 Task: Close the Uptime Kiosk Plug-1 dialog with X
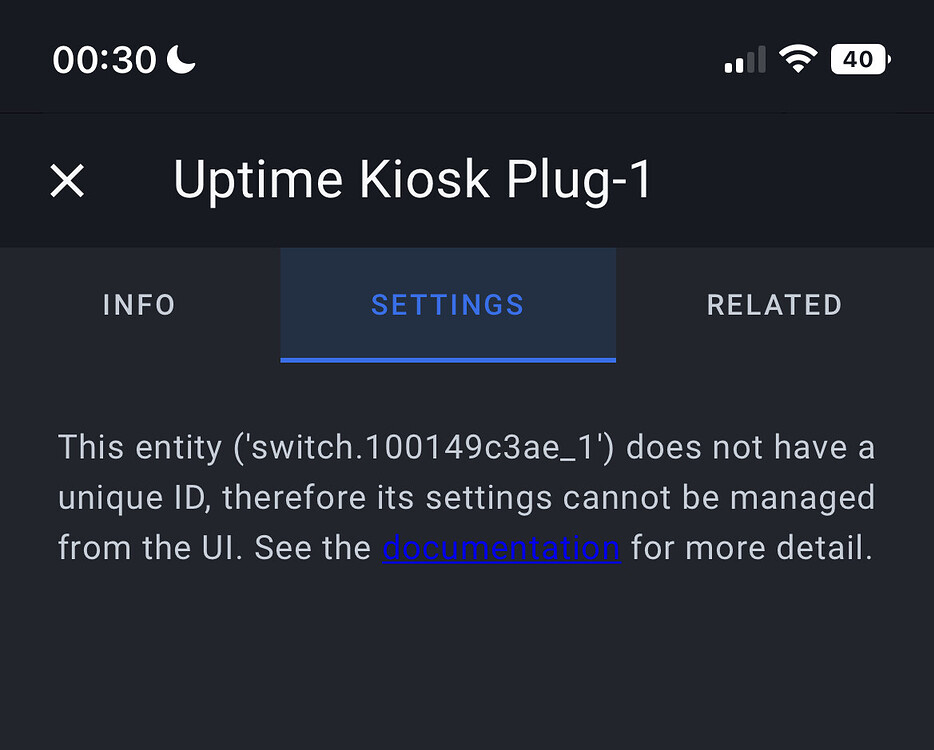67,180
